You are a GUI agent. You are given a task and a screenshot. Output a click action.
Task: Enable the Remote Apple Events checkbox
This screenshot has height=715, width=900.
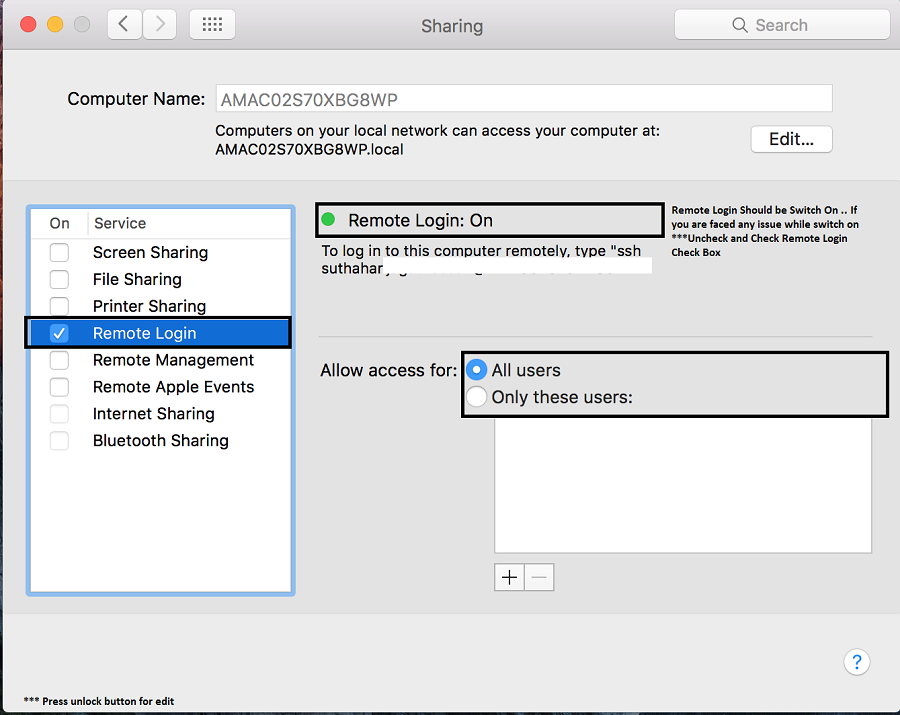pyautogui.click(x=59, y=387)
